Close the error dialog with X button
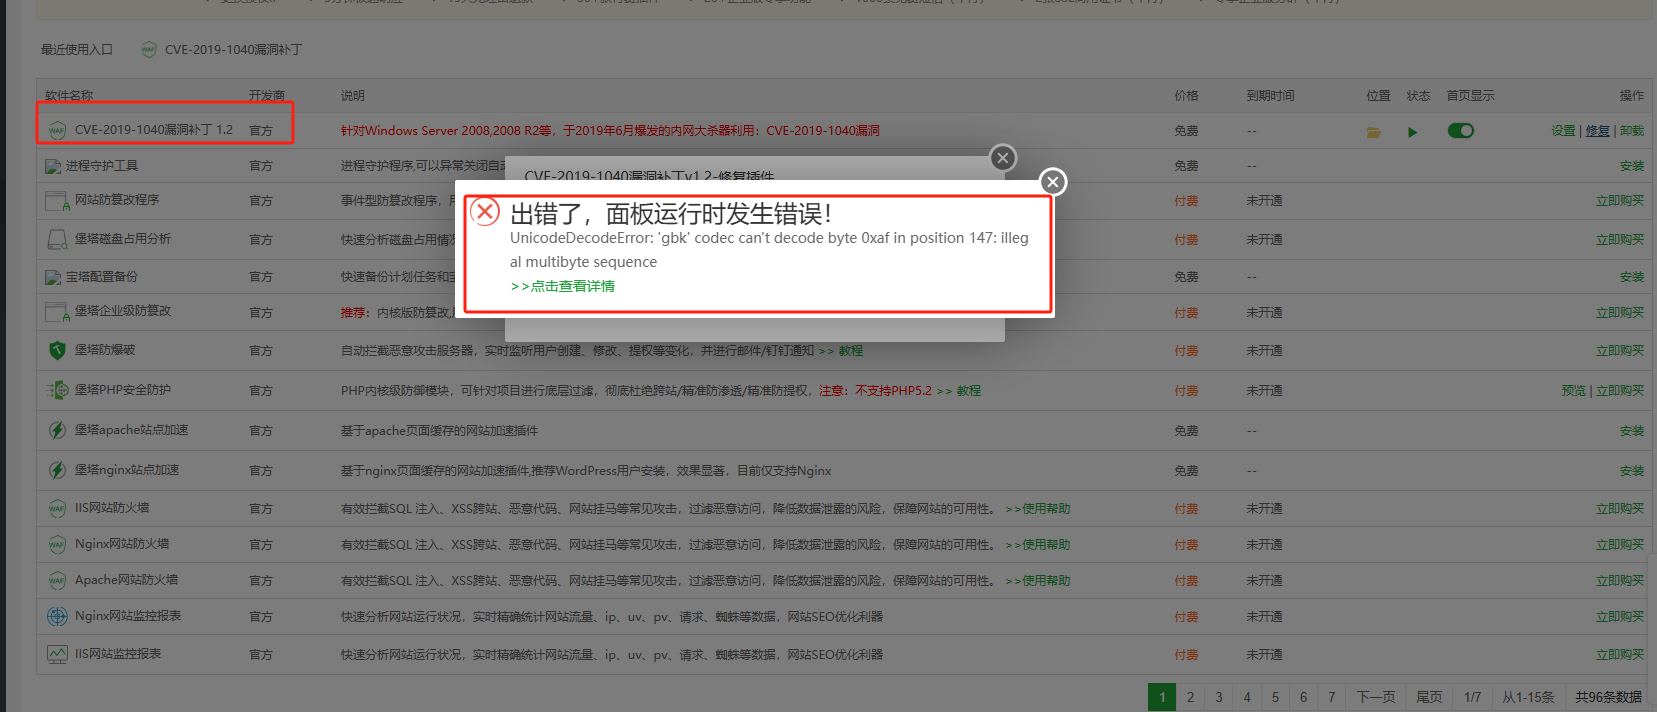The height and width of the screenshot is (712, 1657). point(1052,182)
